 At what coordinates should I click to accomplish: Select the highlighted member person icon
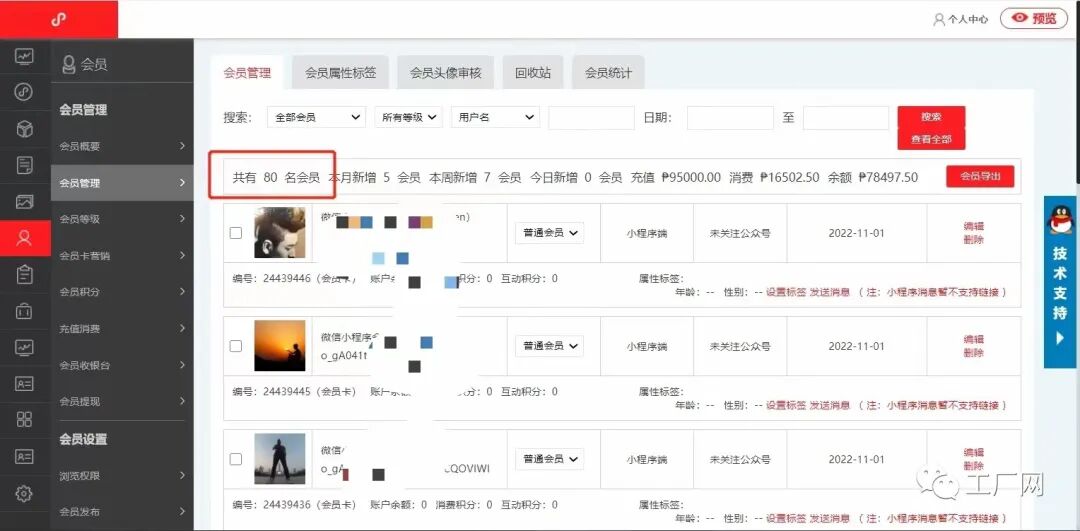25,238
